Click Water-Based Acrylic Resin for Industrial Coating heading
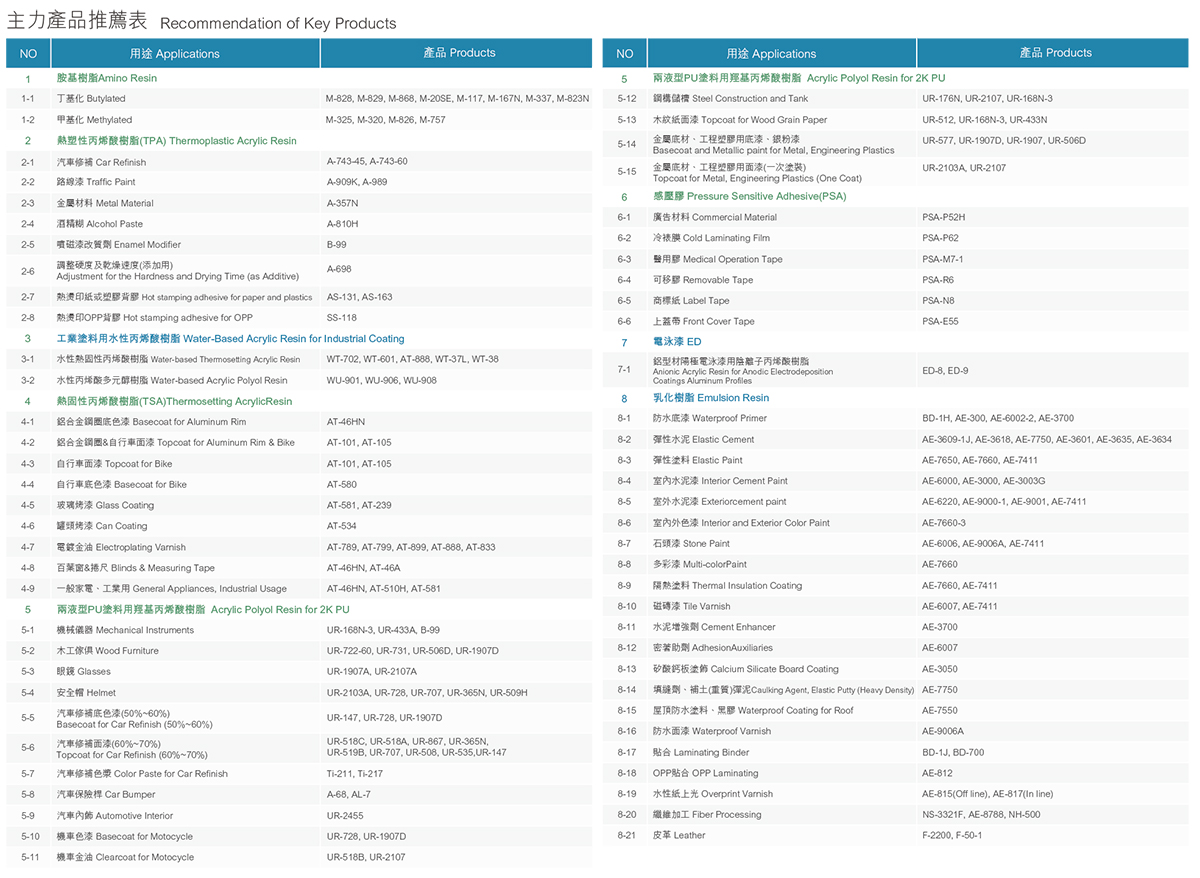Screen dimensions: 1200x878 tap(230, 339)
